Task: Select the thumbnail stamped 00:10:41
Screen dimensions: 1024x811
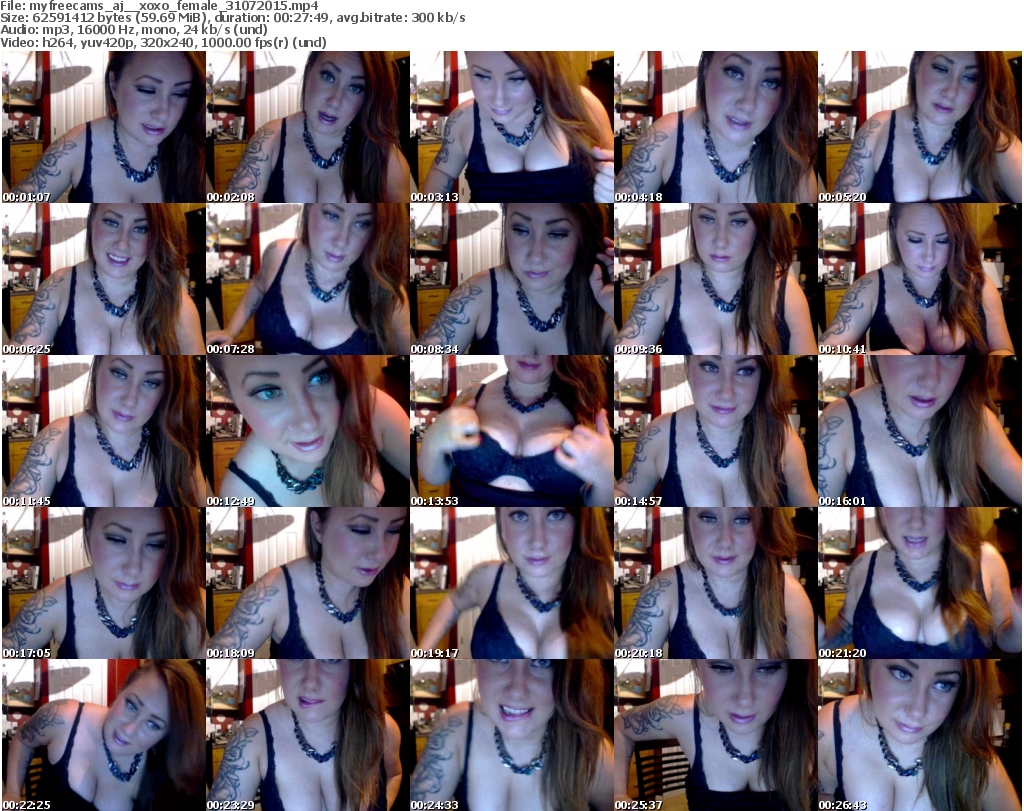Action: pyautogui.click(x=920, y=279)
